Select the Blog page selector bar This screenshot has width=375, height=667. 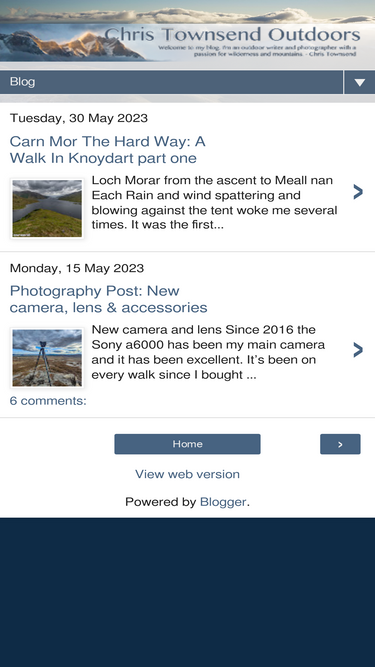(171, 82)
